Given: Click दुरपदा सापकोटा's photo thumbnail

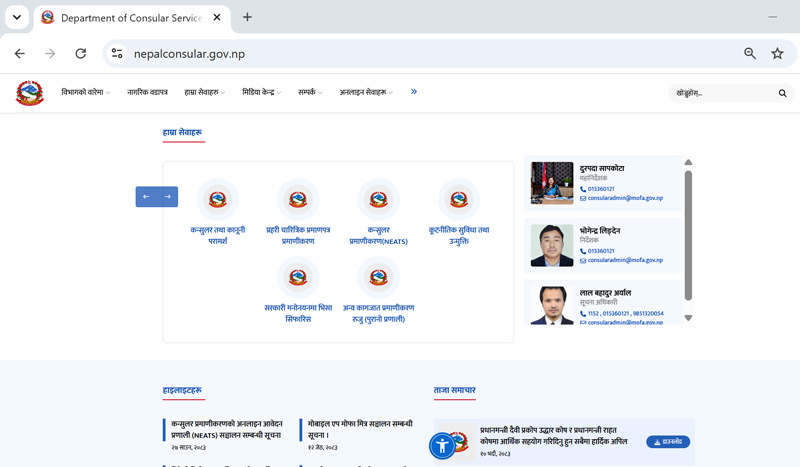Looking at the screenshot, I should (x=552, y=183).
